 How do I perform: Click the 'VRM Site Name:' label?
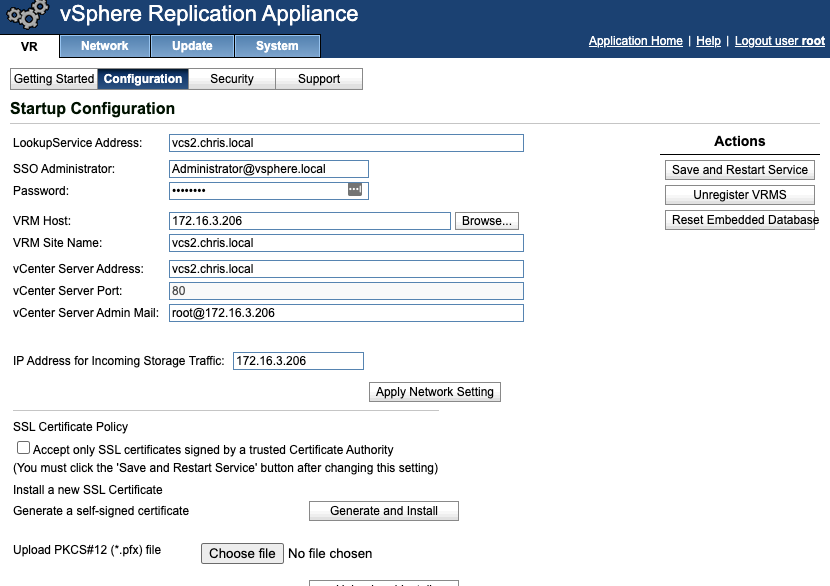pyautogui.click(x=58, y=243)
